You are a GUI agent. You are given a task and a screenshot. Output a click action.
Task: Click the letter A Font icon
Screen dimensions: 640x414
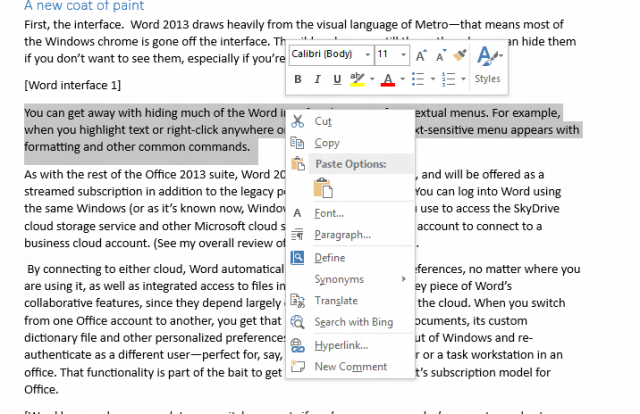pyautogui.click(x=298, y=213)
